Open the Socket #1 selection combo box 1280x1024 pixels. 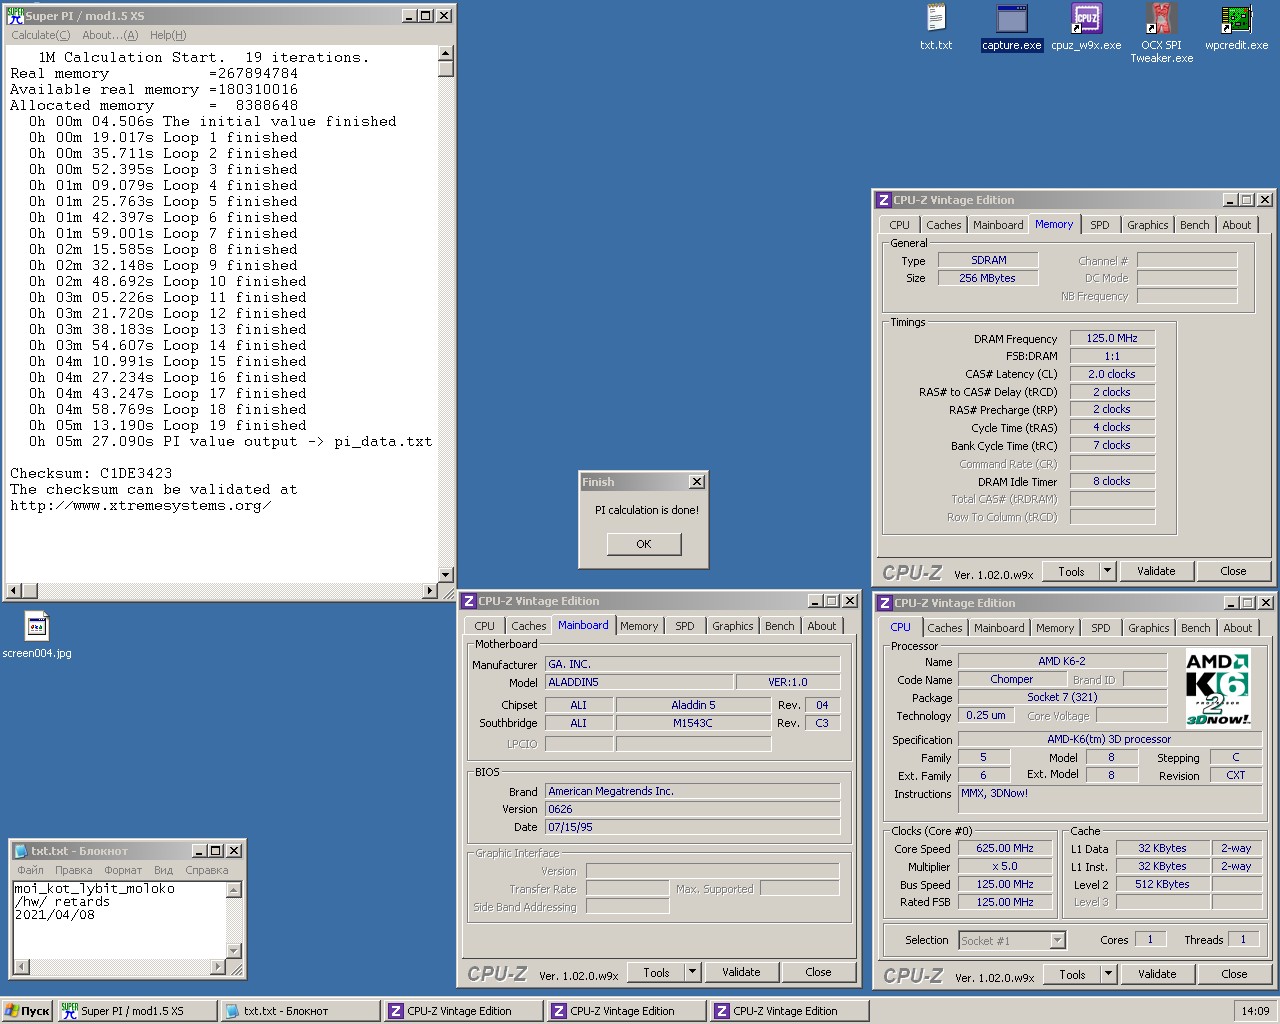(1012, 941)
